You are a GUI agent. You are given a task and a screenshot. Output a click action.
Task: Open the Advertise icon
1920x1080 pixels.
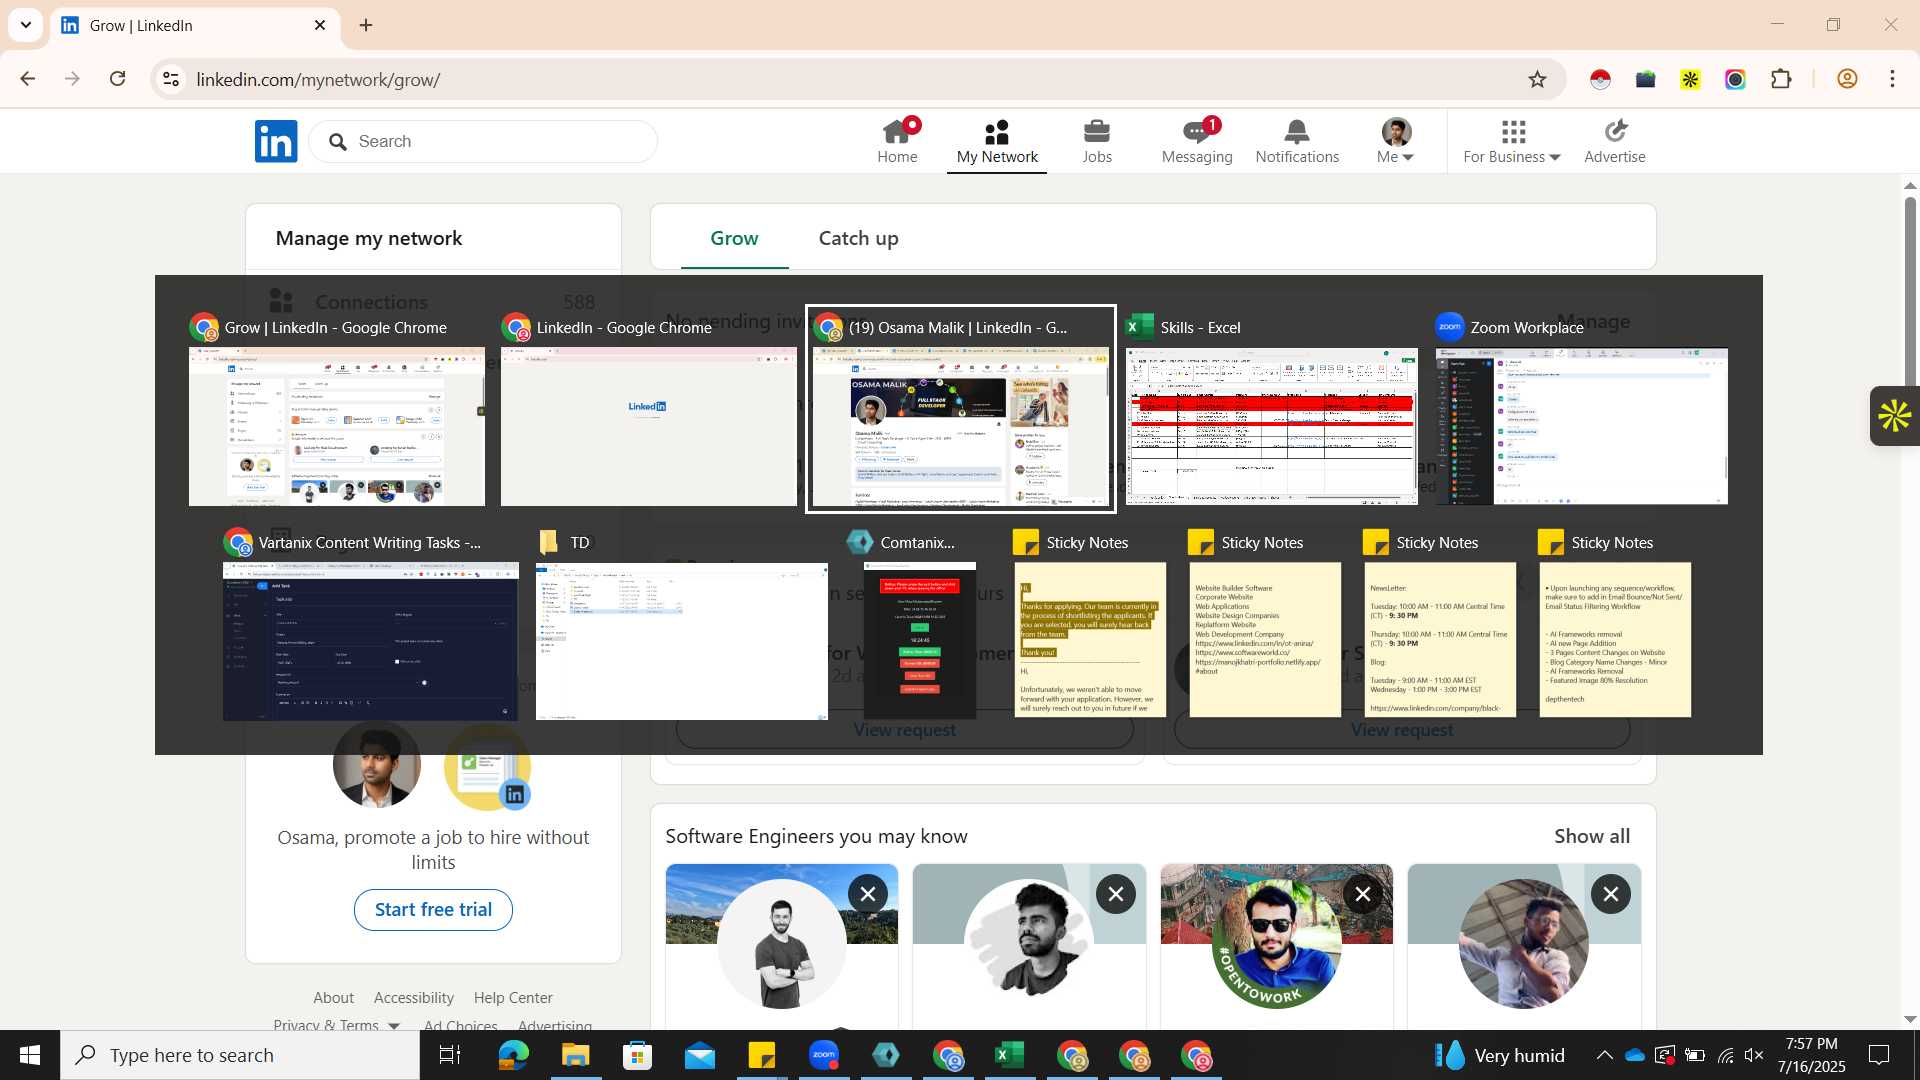(x=1615, y=141)
